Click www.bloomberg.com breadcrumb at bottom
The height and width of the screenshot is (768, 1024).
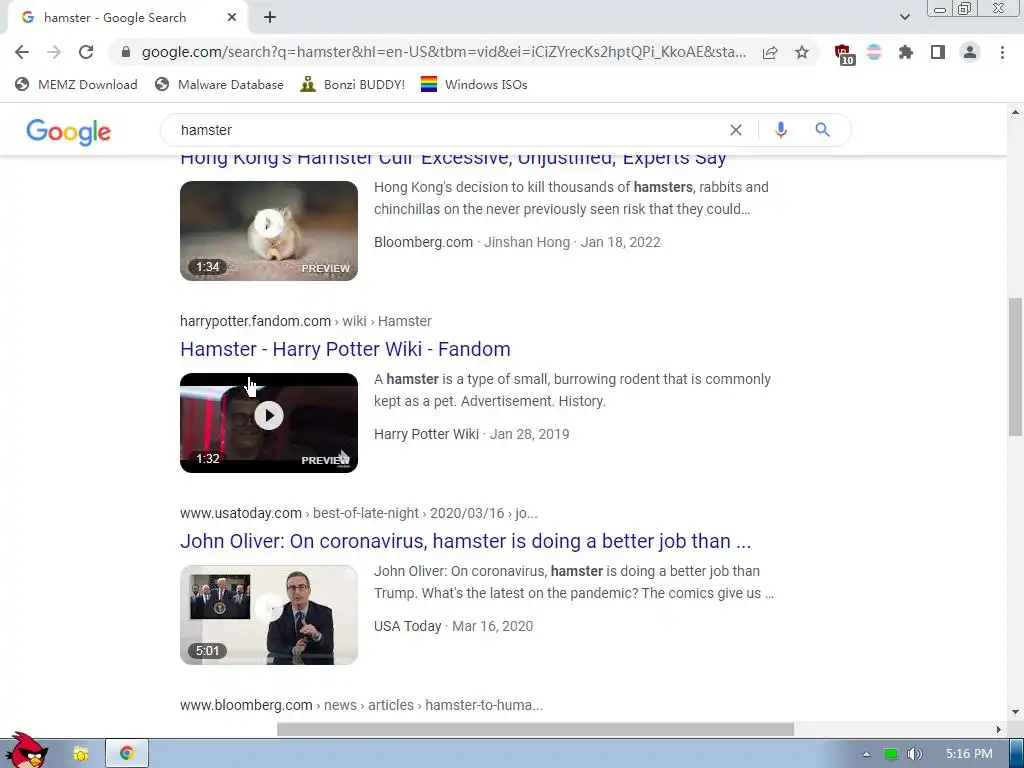(246, 705)
